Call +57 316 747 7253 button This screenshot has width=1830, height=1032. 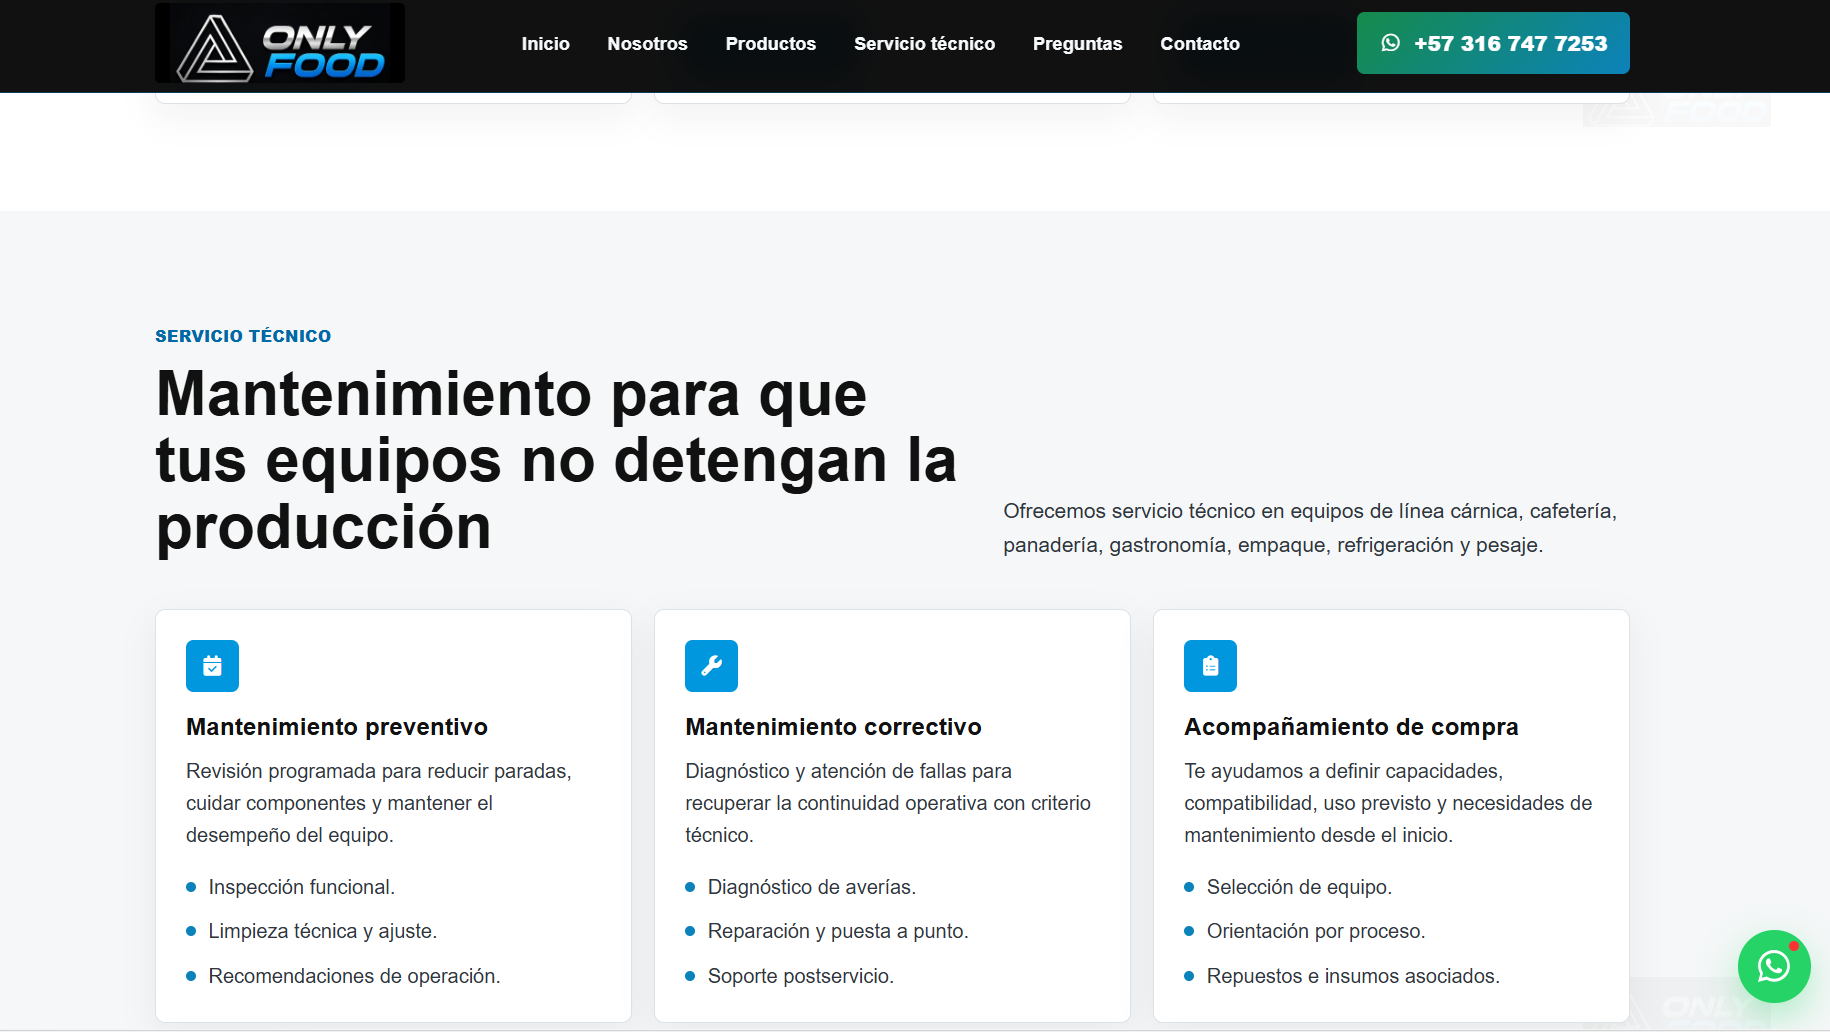click(1493, 43)
